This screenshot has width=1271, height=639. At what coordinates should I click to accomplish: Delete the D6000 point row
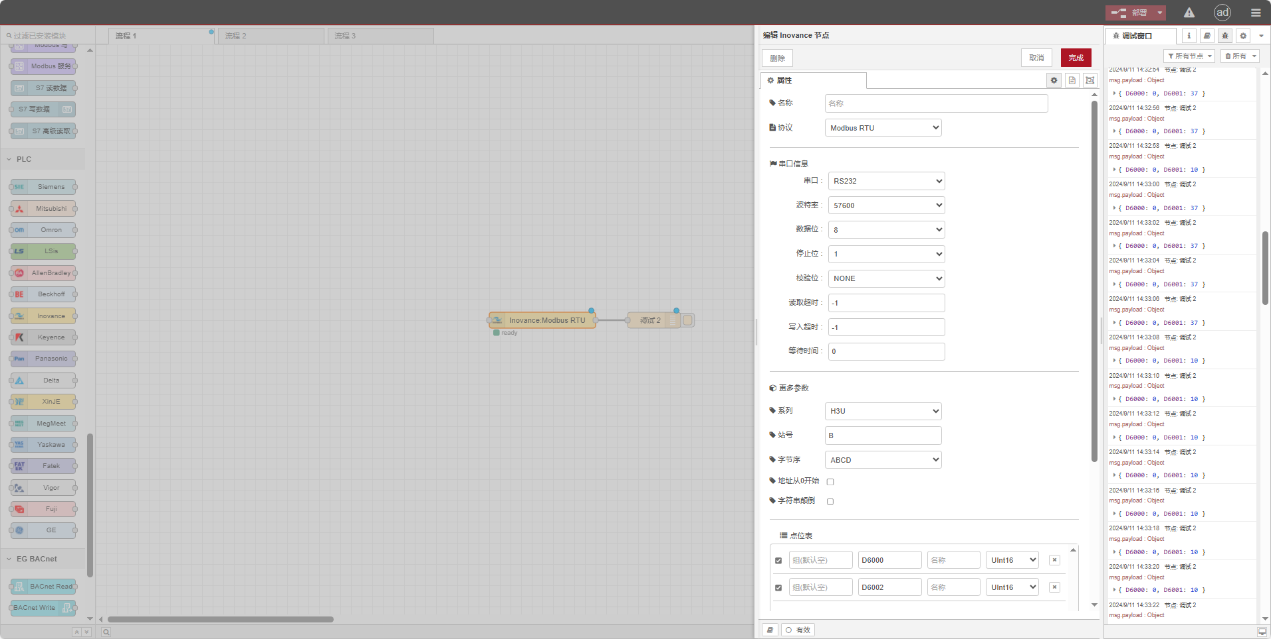click(x=1054, y=560)
